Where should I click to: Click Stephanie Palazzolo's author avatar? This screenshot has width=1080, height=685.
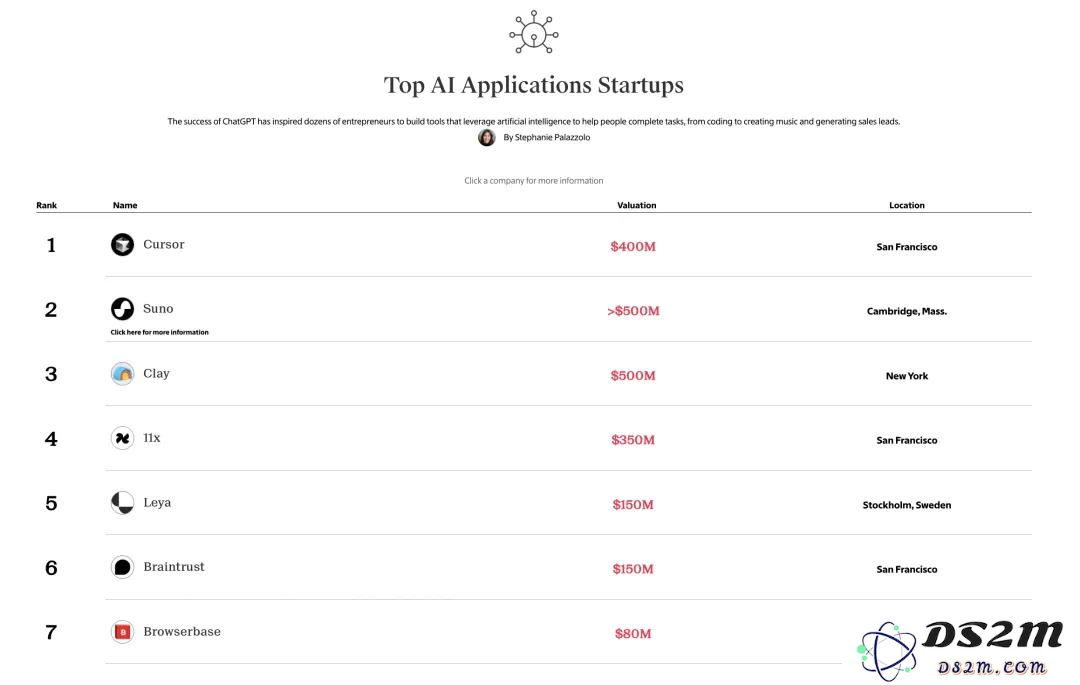click(x=487, y=138)
